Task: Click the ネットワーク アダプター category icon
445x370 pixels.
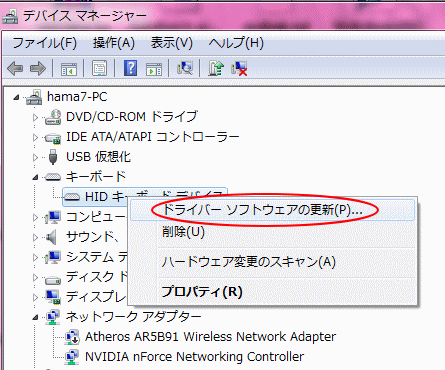Action: 53,317
